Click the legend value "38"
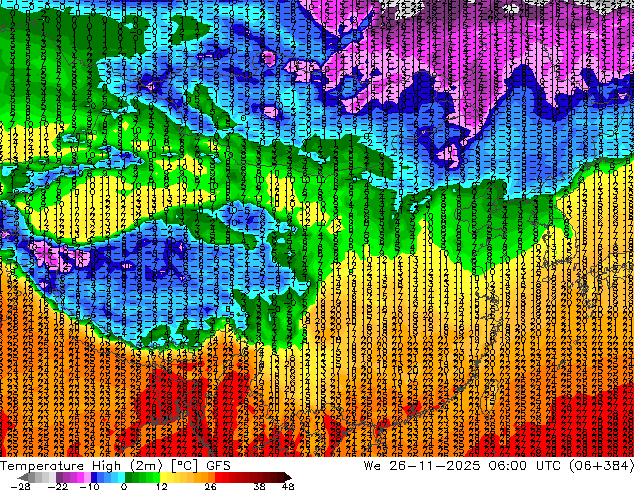The image size is (634, 490). [x=259, y=486]
